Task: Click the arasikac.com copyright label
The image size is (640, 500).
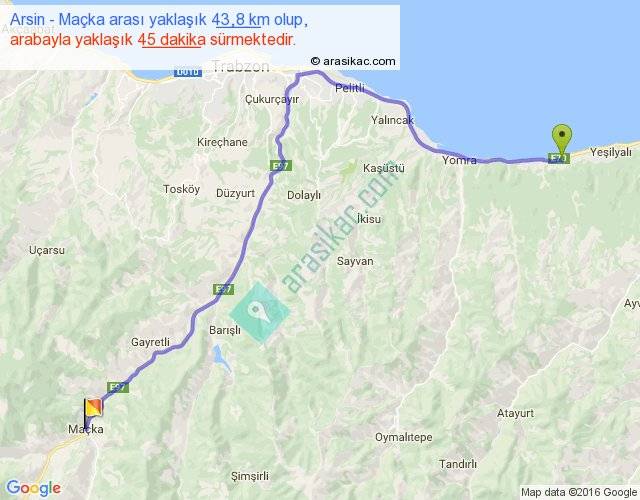Action: 353,61
